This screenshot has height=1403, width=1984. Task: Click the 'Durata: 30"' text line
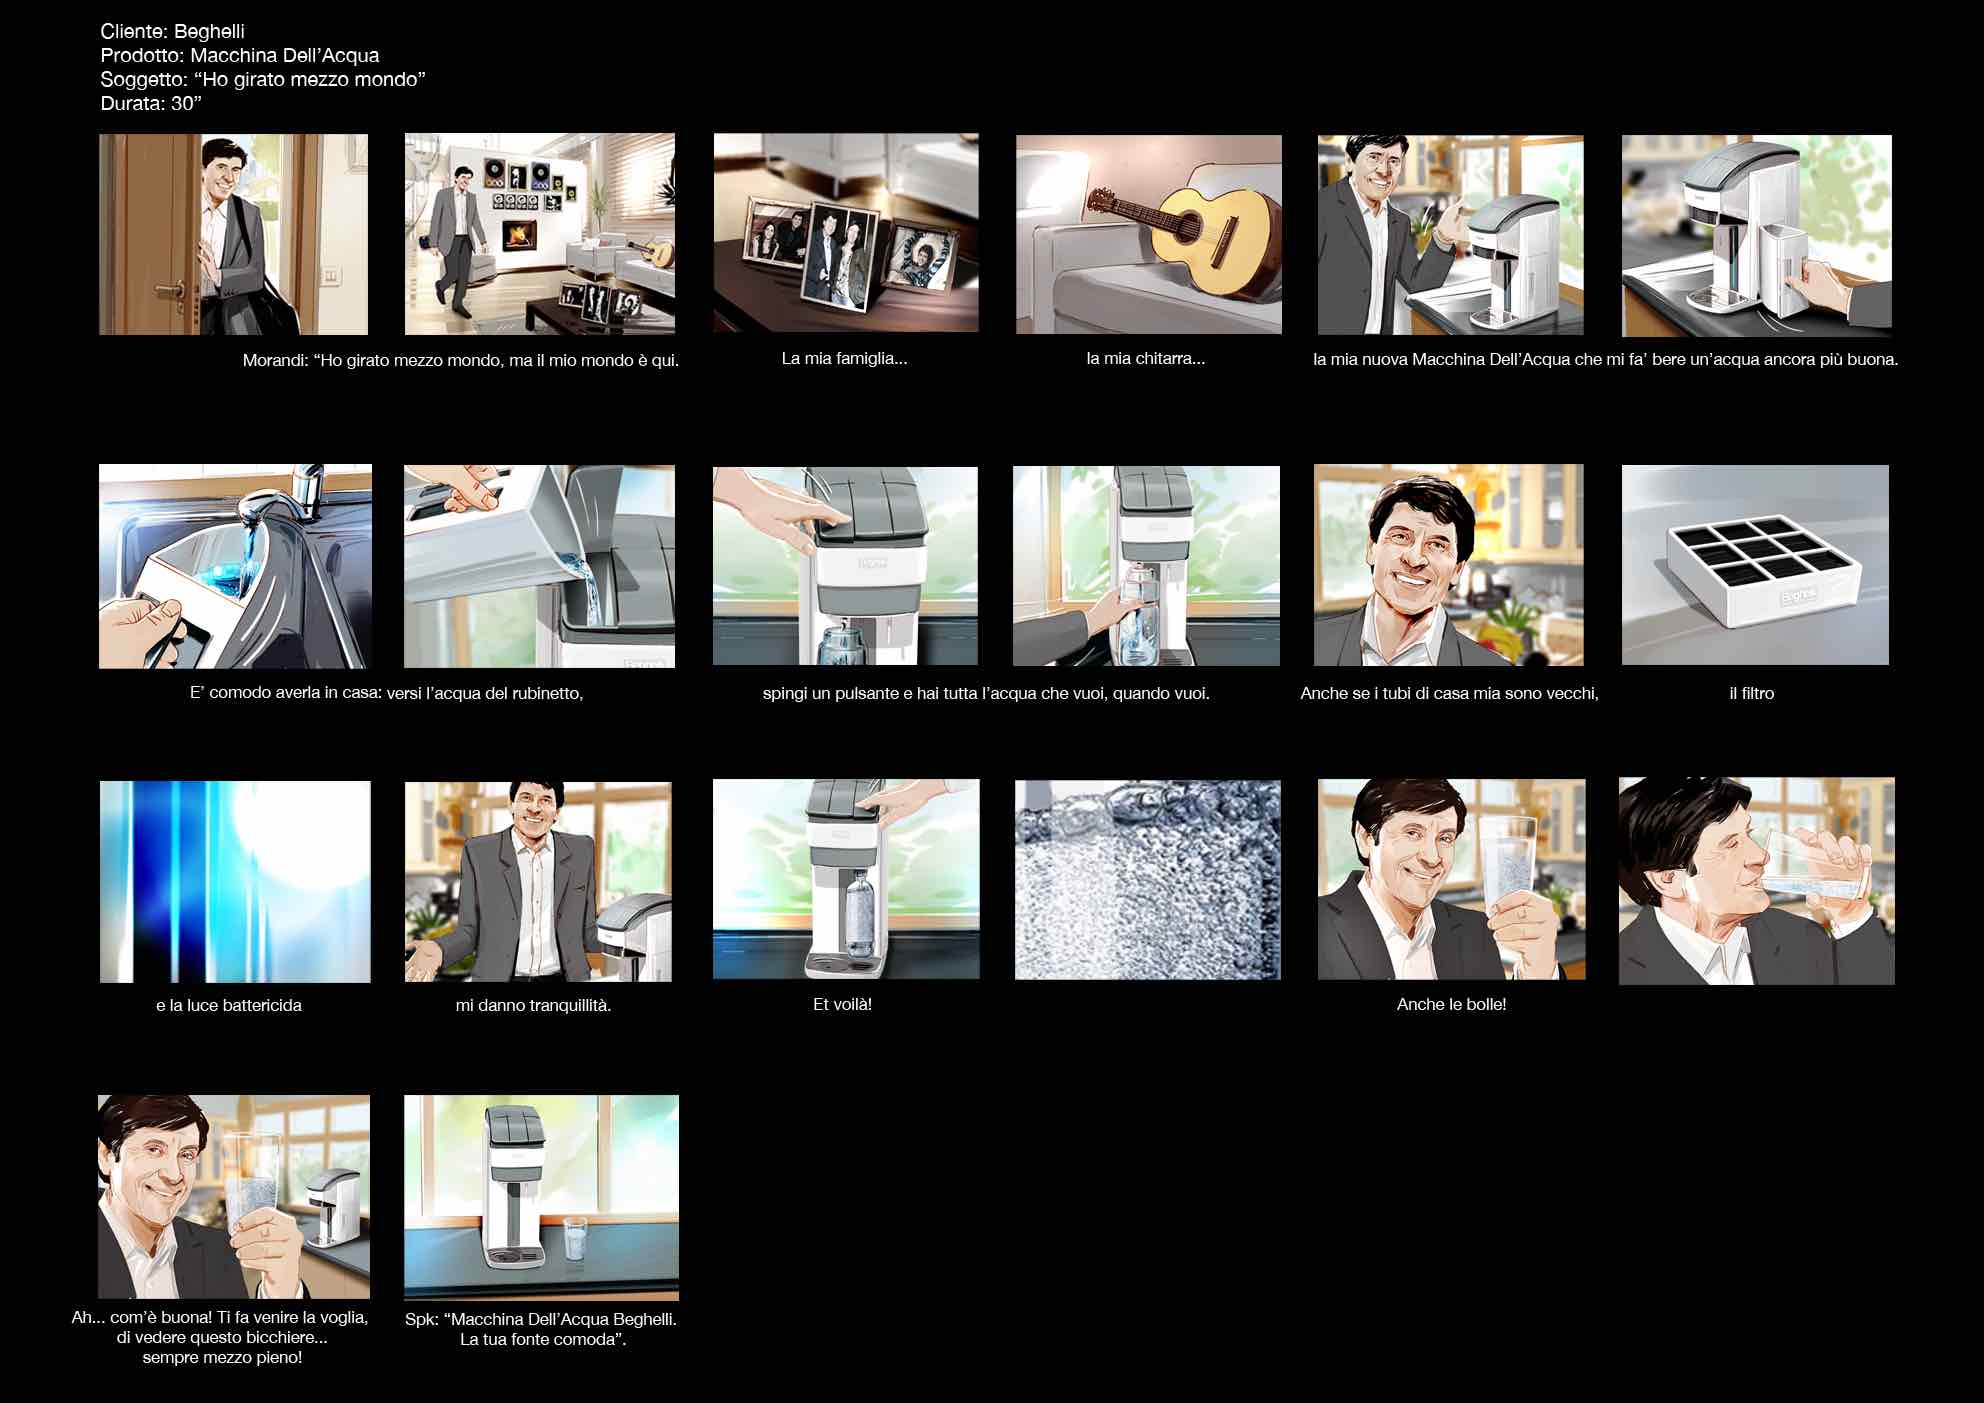[x=151, y=103]
